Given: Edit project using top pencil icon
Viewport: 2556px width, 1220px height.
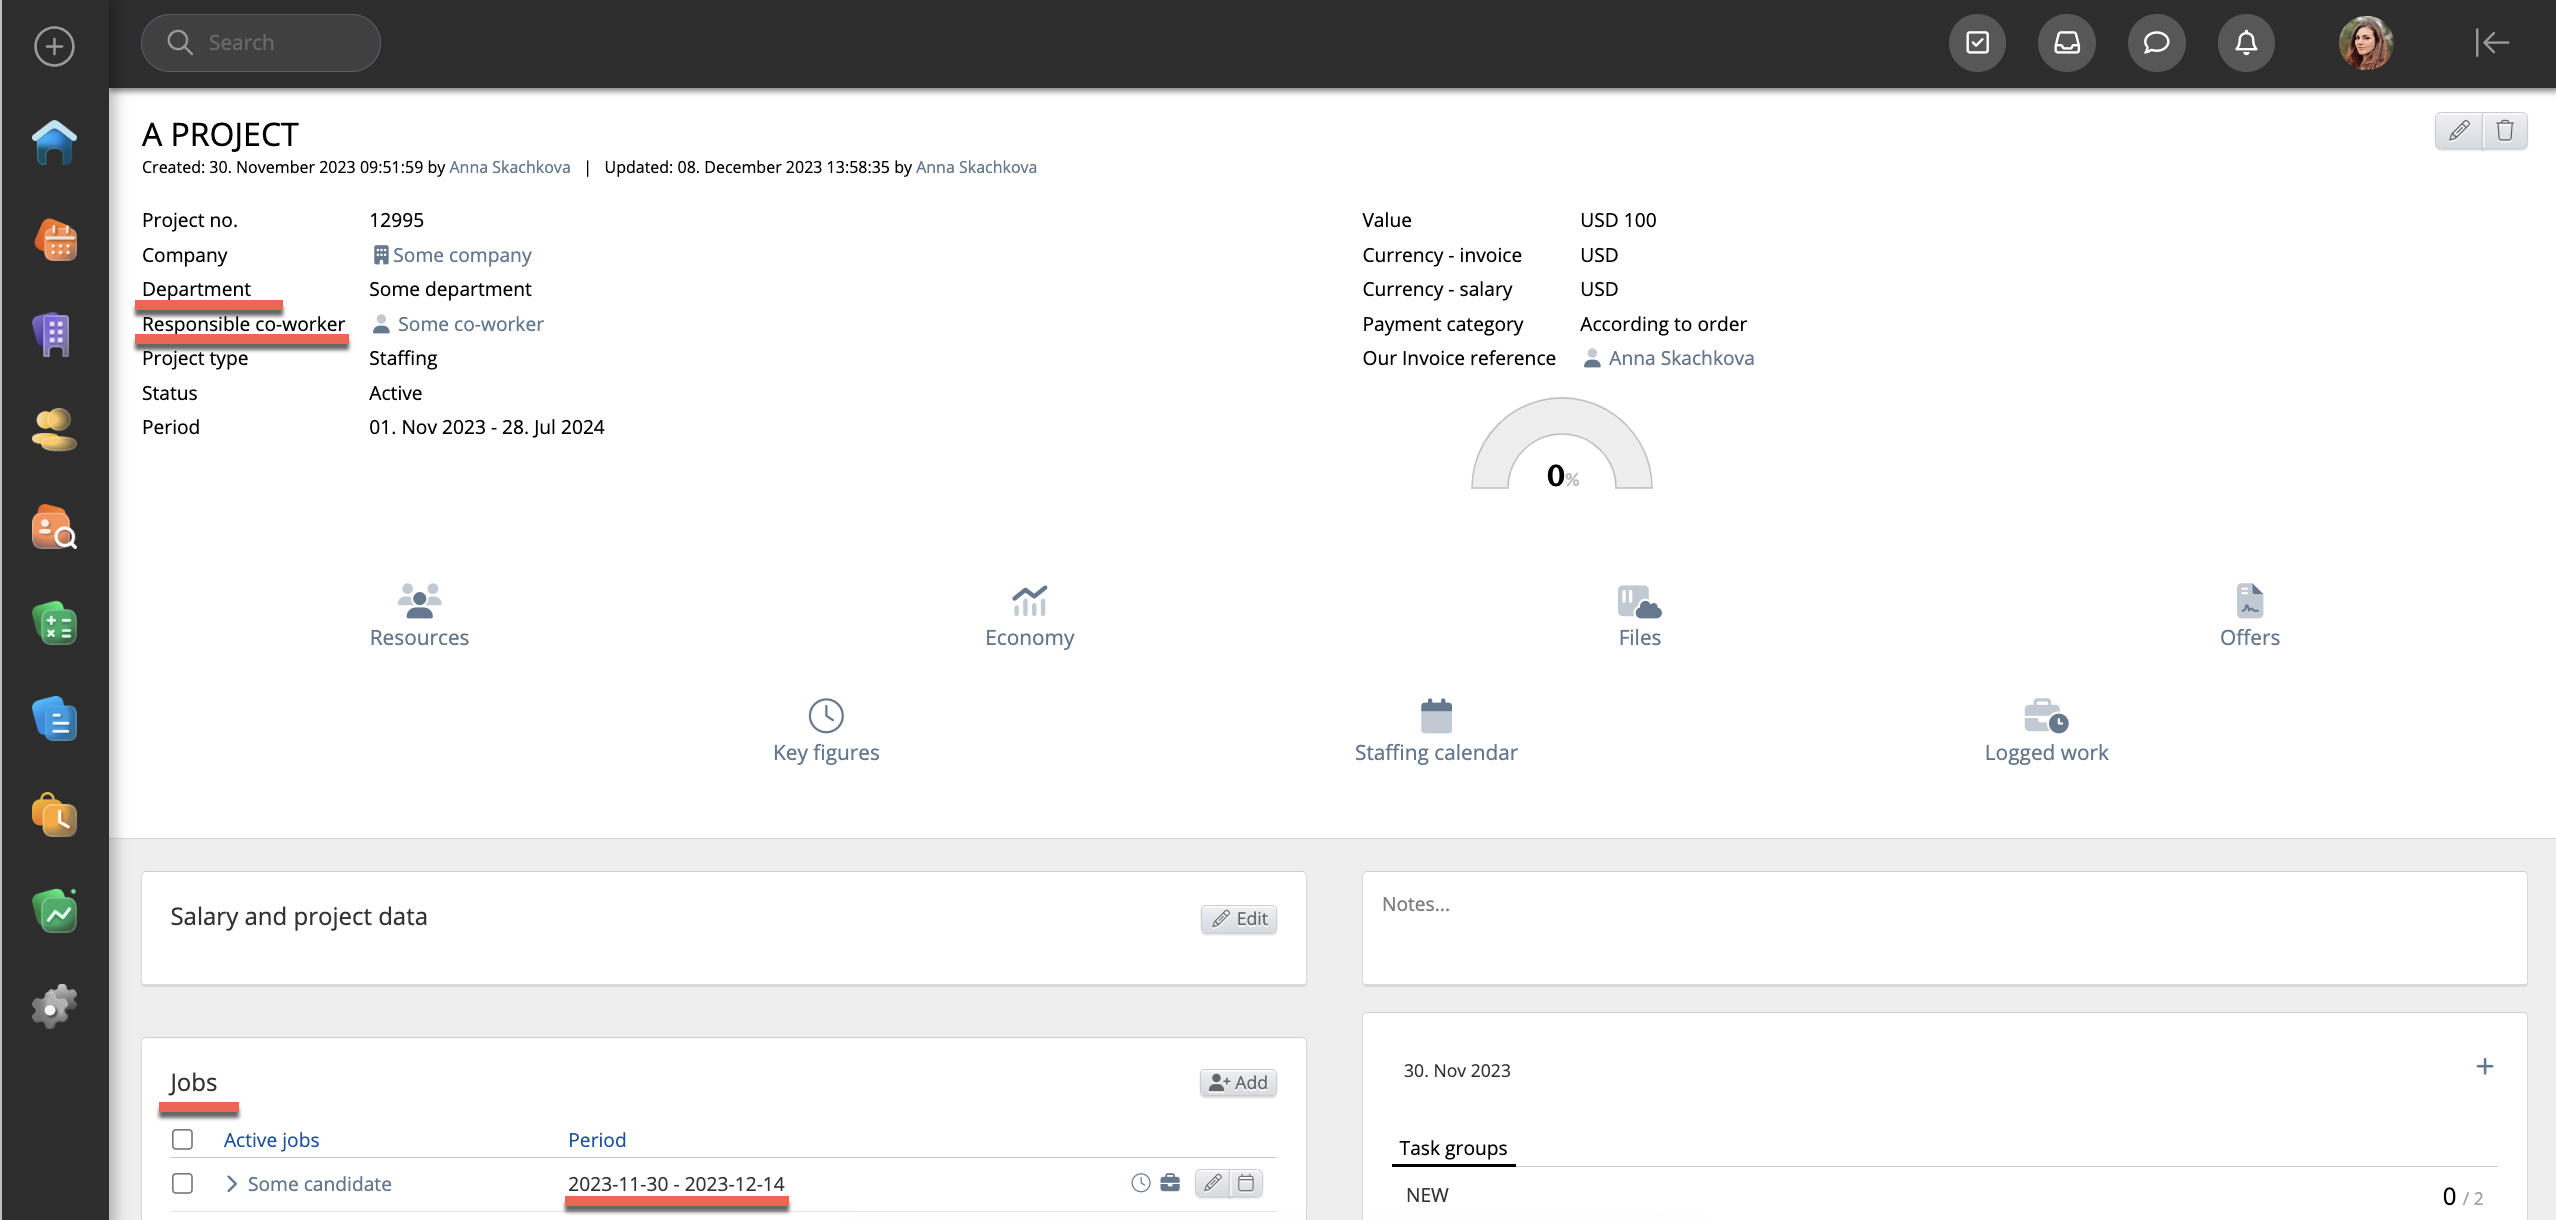Looking at the screenshot, I should pos(2459,131).
